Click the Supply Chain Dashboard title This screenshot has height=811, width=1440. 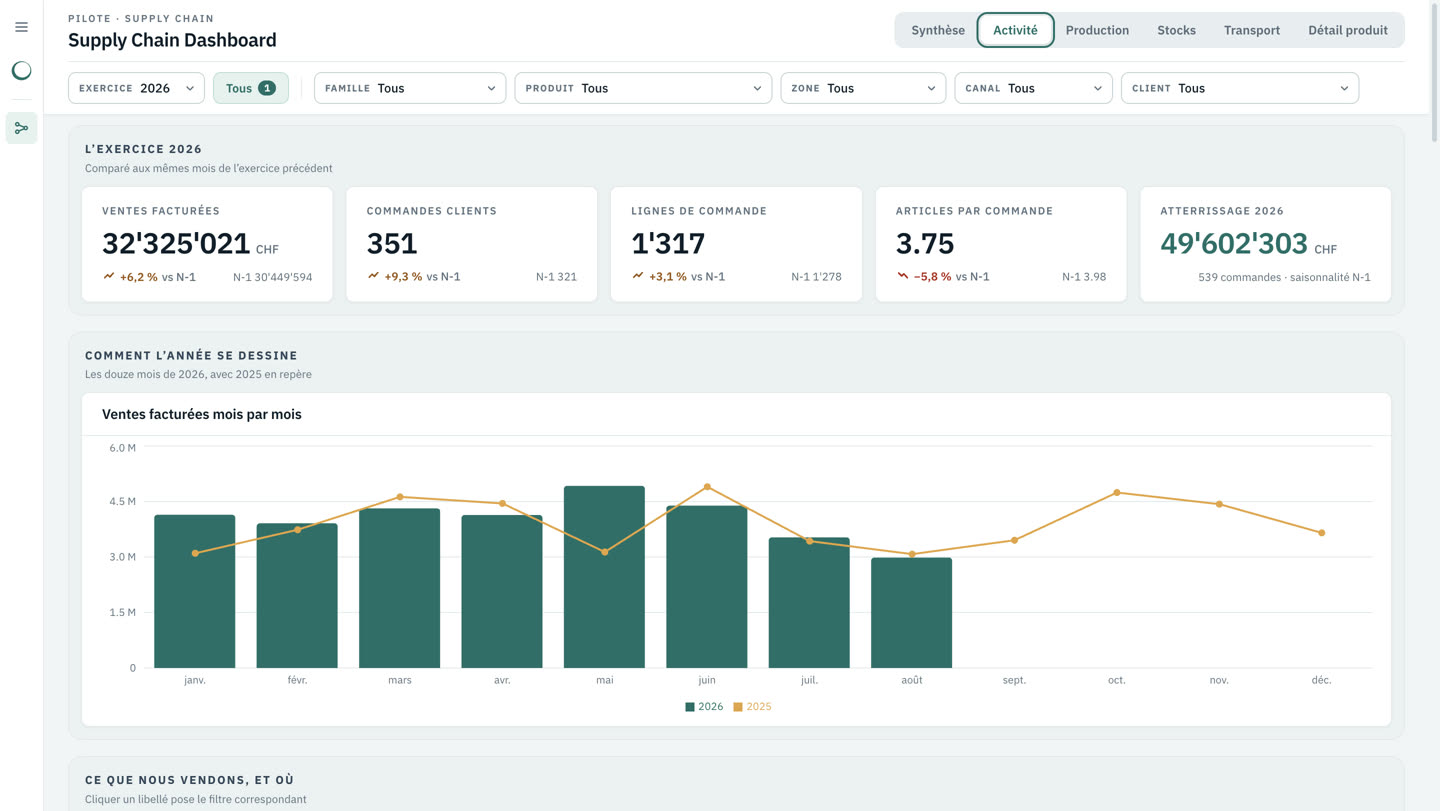(172, 40)
